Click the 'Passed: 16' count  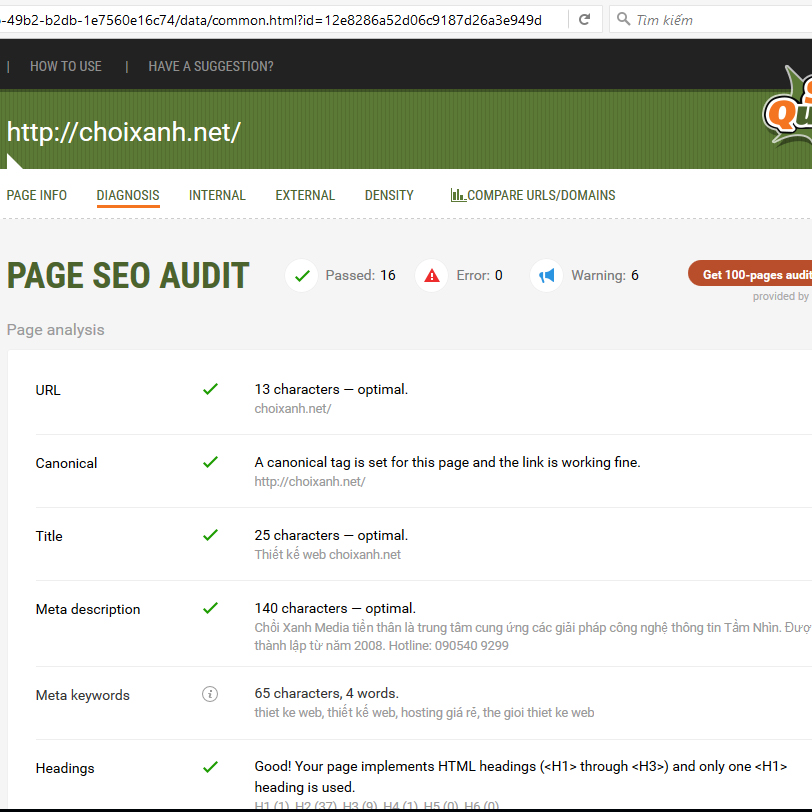(x=360, y=276)
